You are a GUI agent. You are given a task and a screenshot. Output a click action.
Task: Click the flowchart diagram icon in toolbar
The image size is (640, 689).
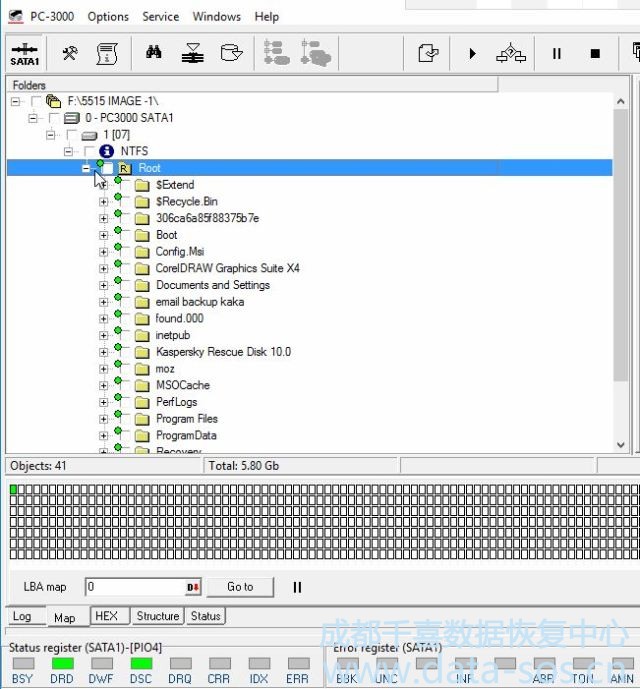point(511,54)
